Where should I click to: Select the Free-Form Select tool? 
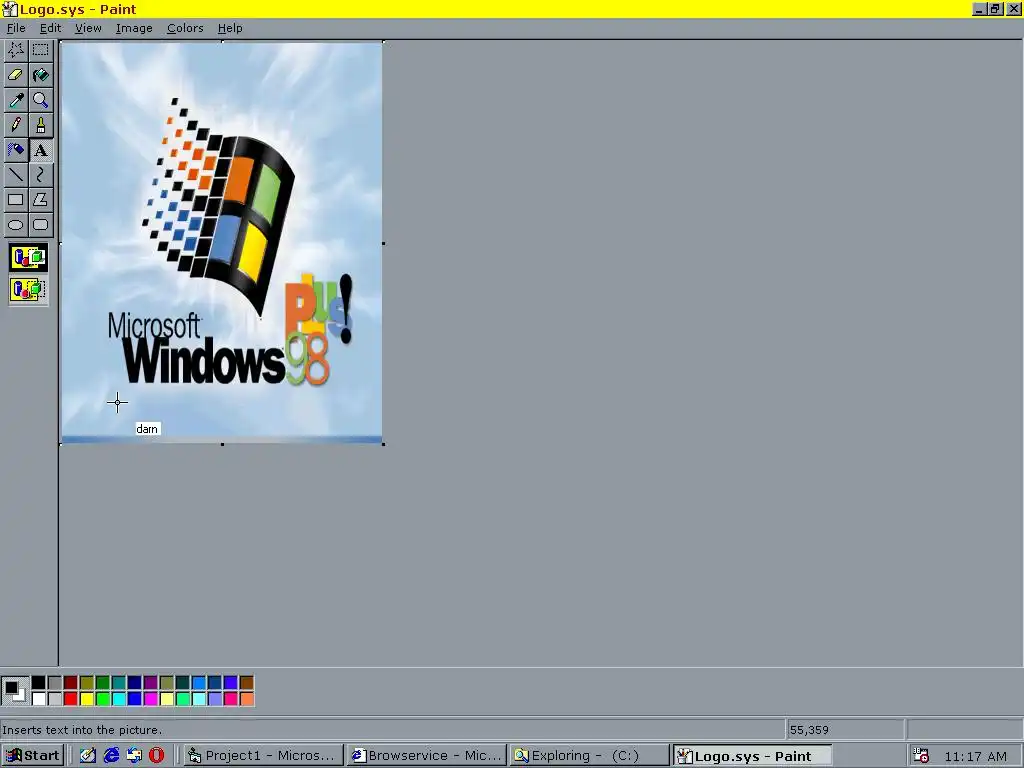pyautogui.click(x=16, y=50)
